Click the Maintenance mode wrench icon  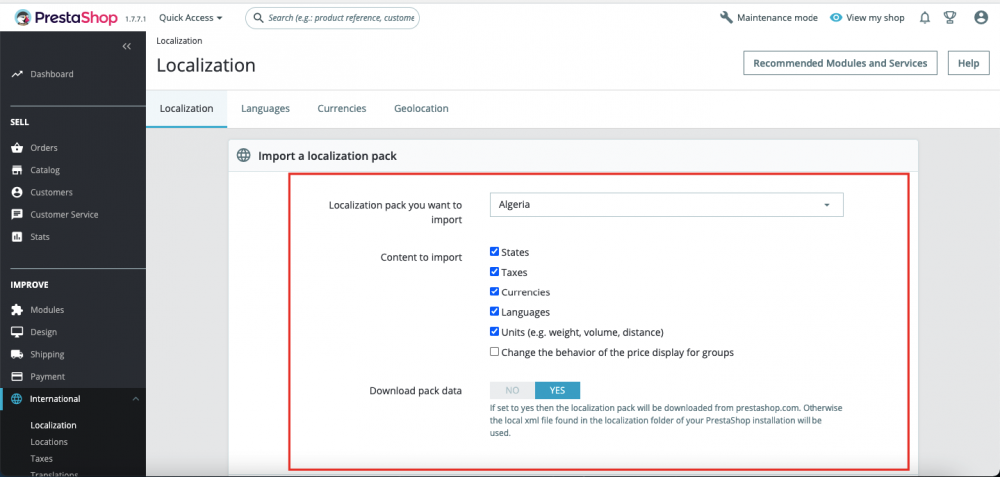tap(726, 18)
